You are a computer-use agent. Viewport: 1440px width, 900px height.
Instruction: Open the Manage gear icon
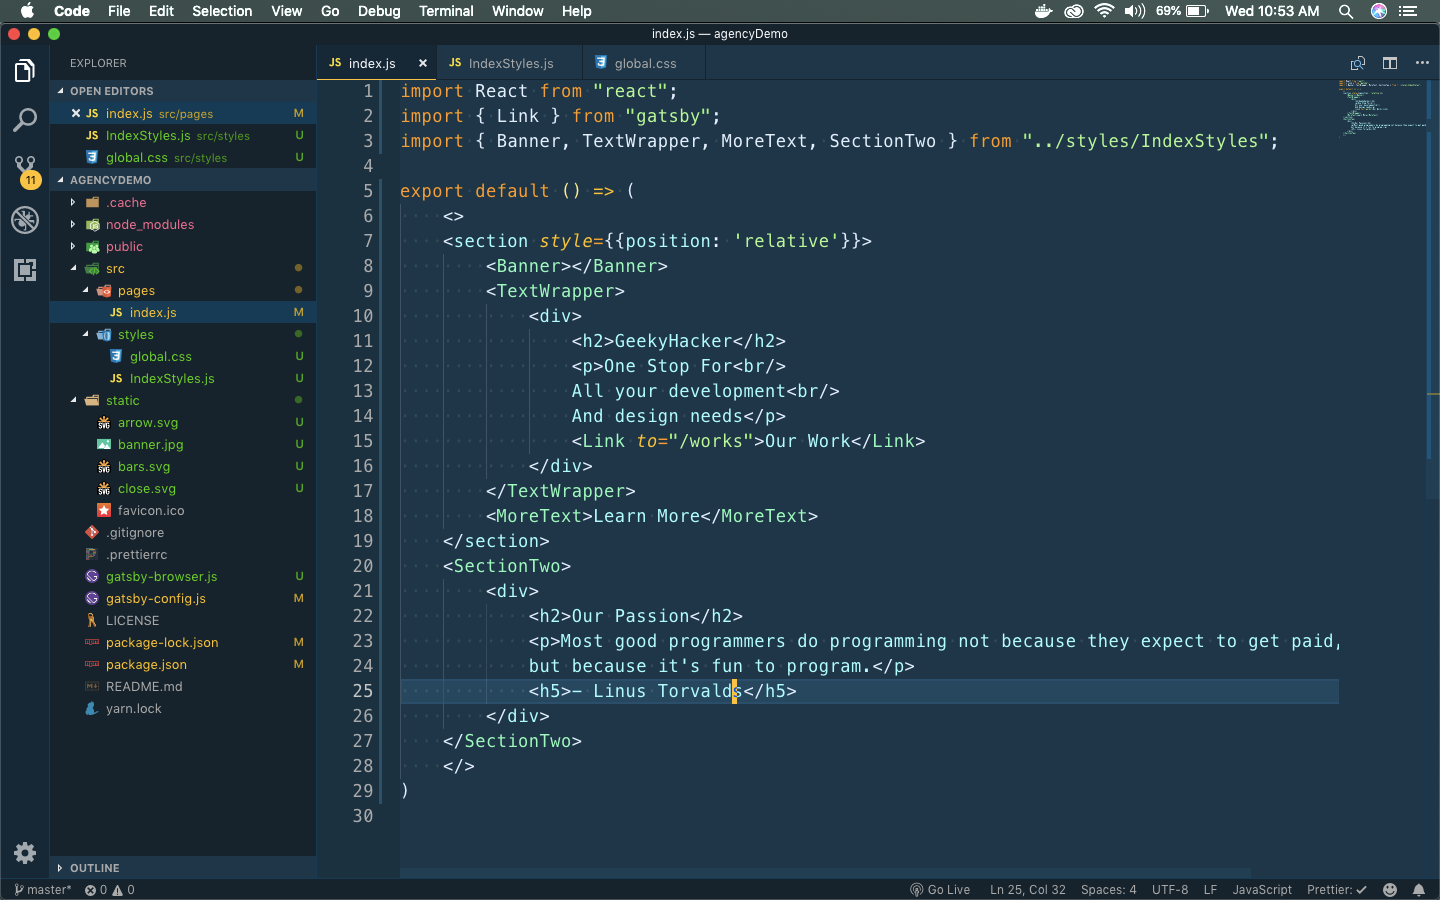25,853
